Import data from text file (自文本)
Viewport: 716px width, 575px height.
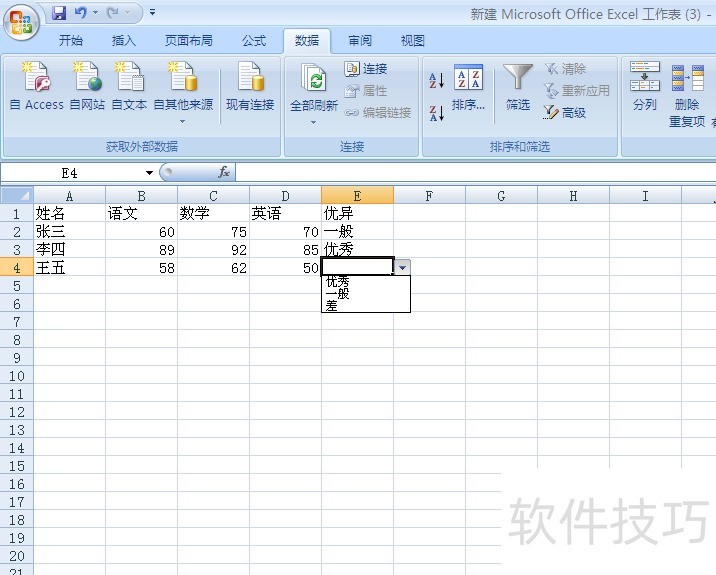point(129,86)
